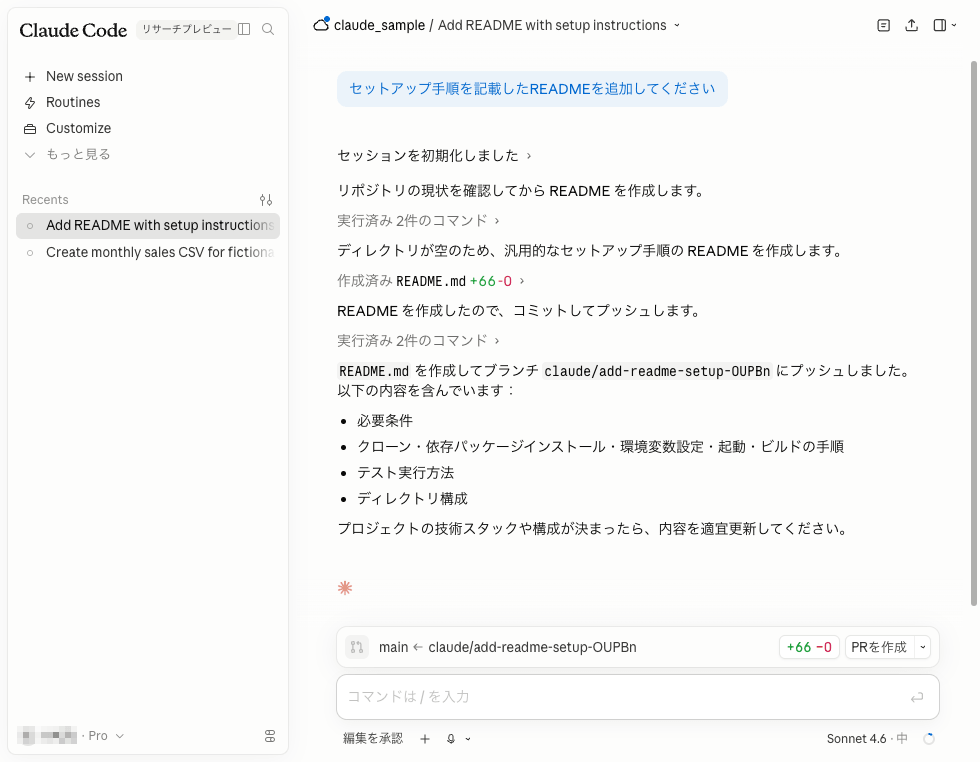
Task: Click the テスト実行方法 bullet item
Action: click(406, 473)
